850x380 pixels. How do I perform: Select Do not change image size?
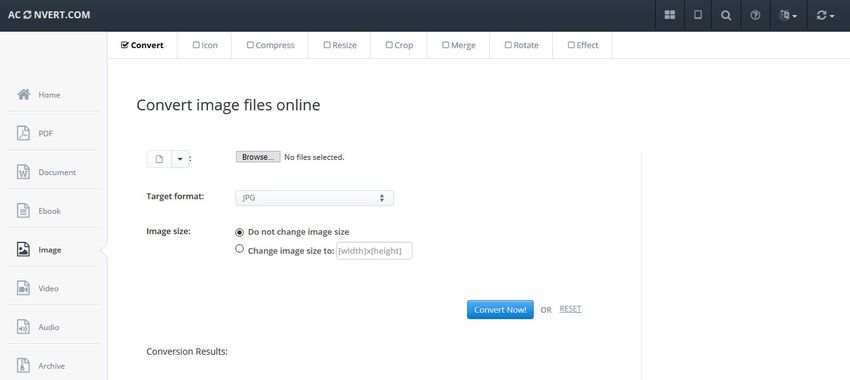point(240,232)
